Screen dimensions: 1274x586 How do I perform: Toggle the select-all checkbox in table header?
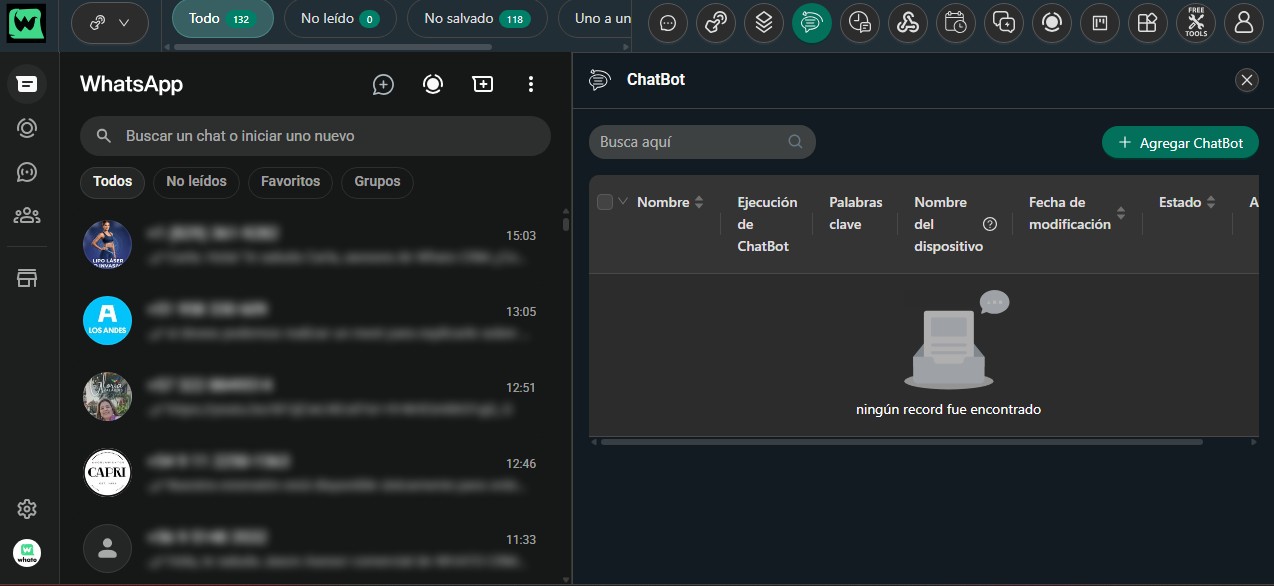(x=604, y=202)
